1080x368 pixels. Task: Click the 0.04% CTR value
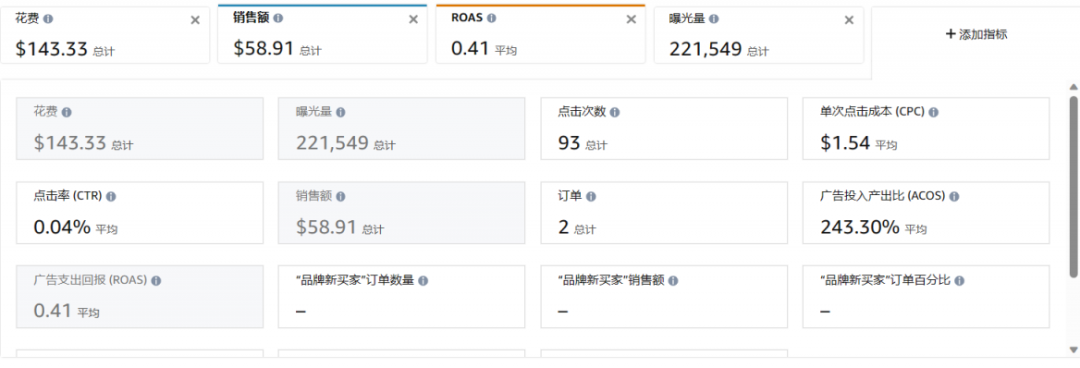pos(62,227)
